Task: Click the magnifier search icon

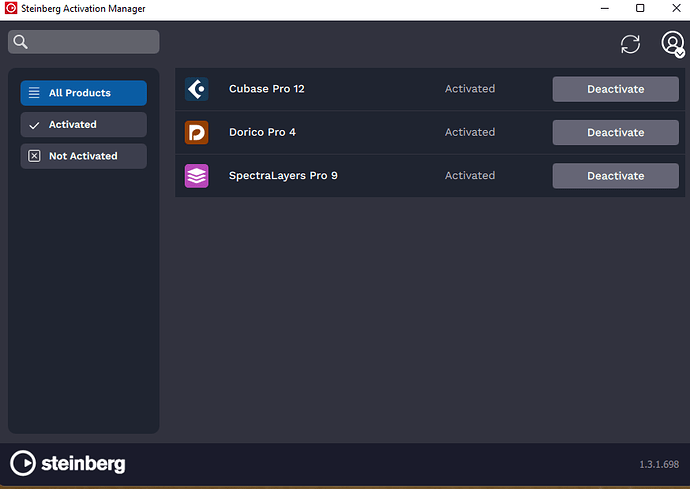Action: click(20, 42)
